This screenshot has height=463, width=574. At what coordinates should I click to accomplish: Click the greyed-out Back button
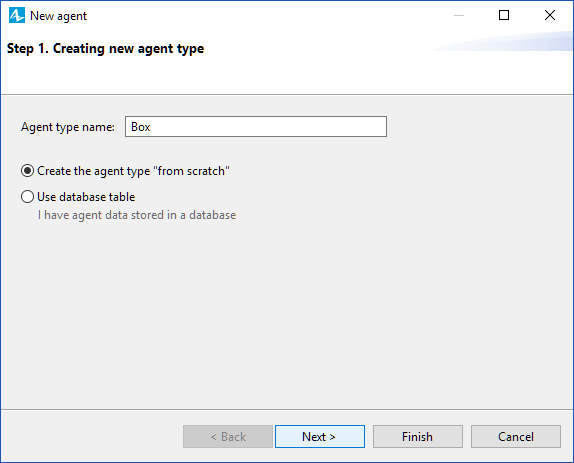228,436
